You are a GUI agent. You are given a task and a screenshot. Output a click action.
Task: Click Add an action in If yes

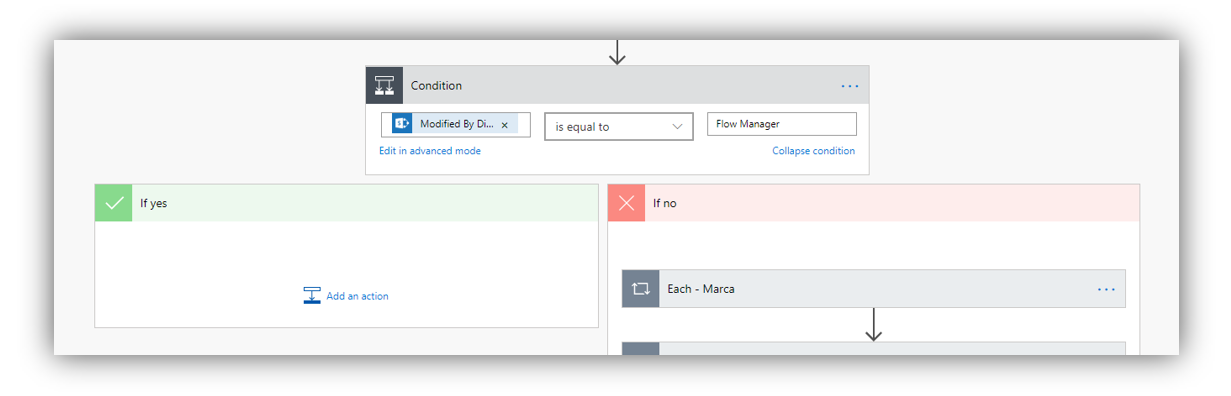tap(346, 296)
